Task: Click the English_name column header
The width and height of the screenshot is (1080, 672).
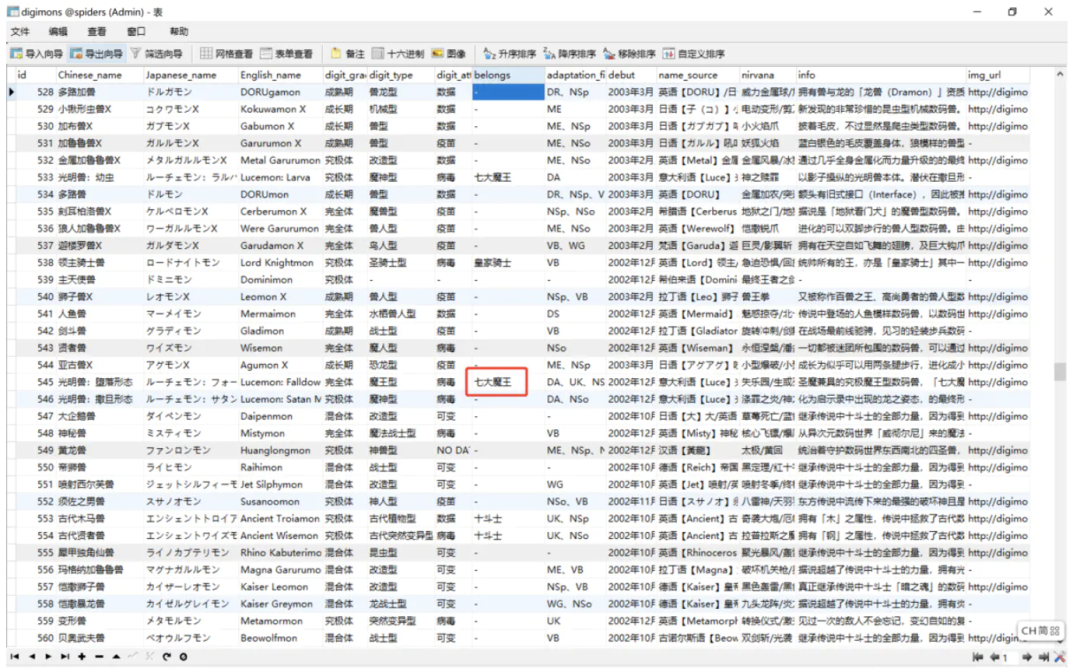Action: click(280, 75)
